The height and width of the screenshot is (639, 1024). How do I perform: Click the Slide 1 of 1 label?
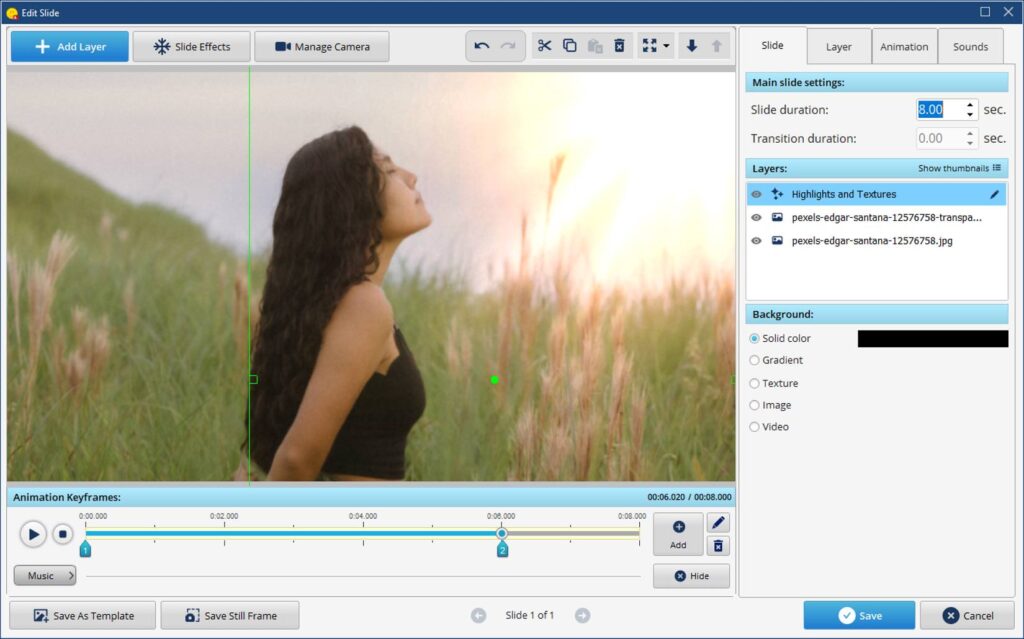point(530,615)
